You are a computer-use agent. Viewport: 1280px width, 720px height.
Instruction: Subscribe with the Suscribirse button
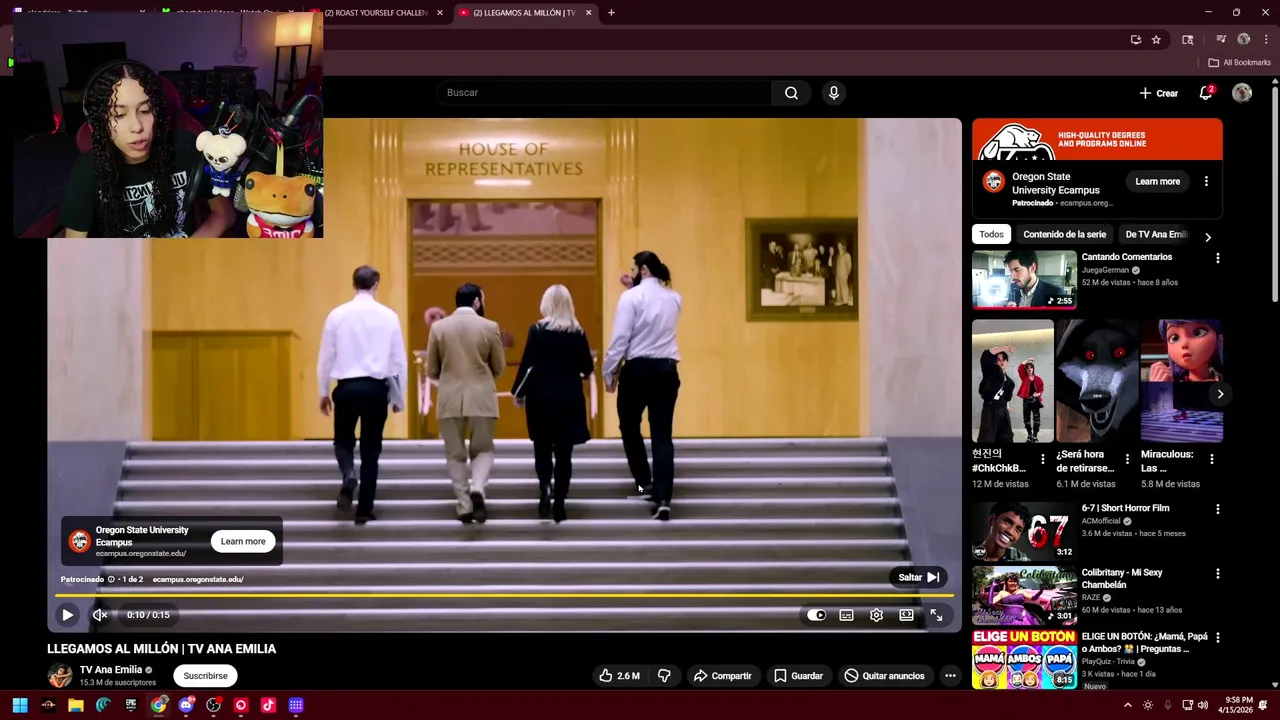(205, 676)
